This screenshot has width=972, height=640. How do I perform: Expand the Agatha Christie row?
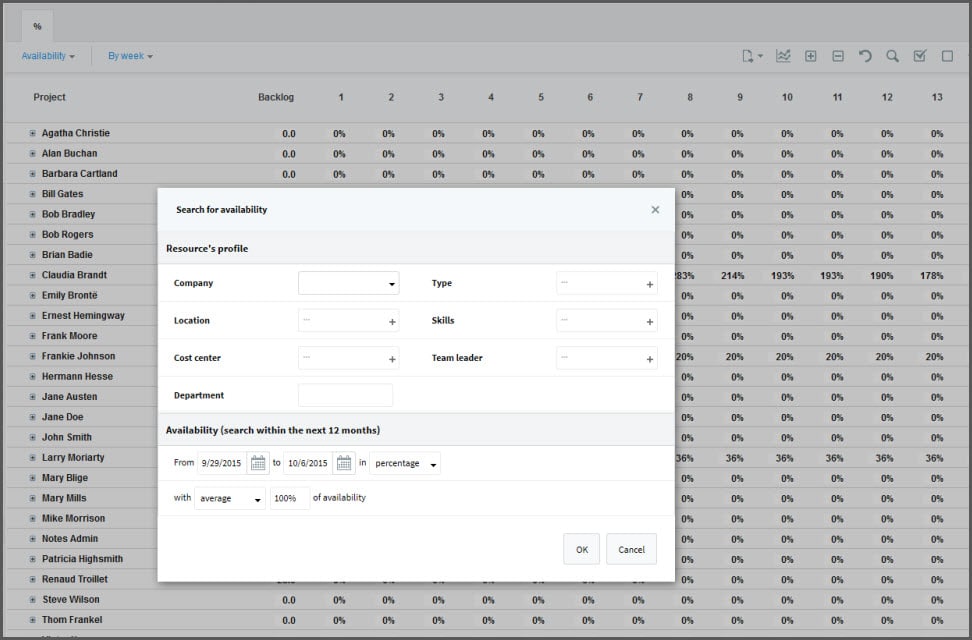(x=32, y=133)
